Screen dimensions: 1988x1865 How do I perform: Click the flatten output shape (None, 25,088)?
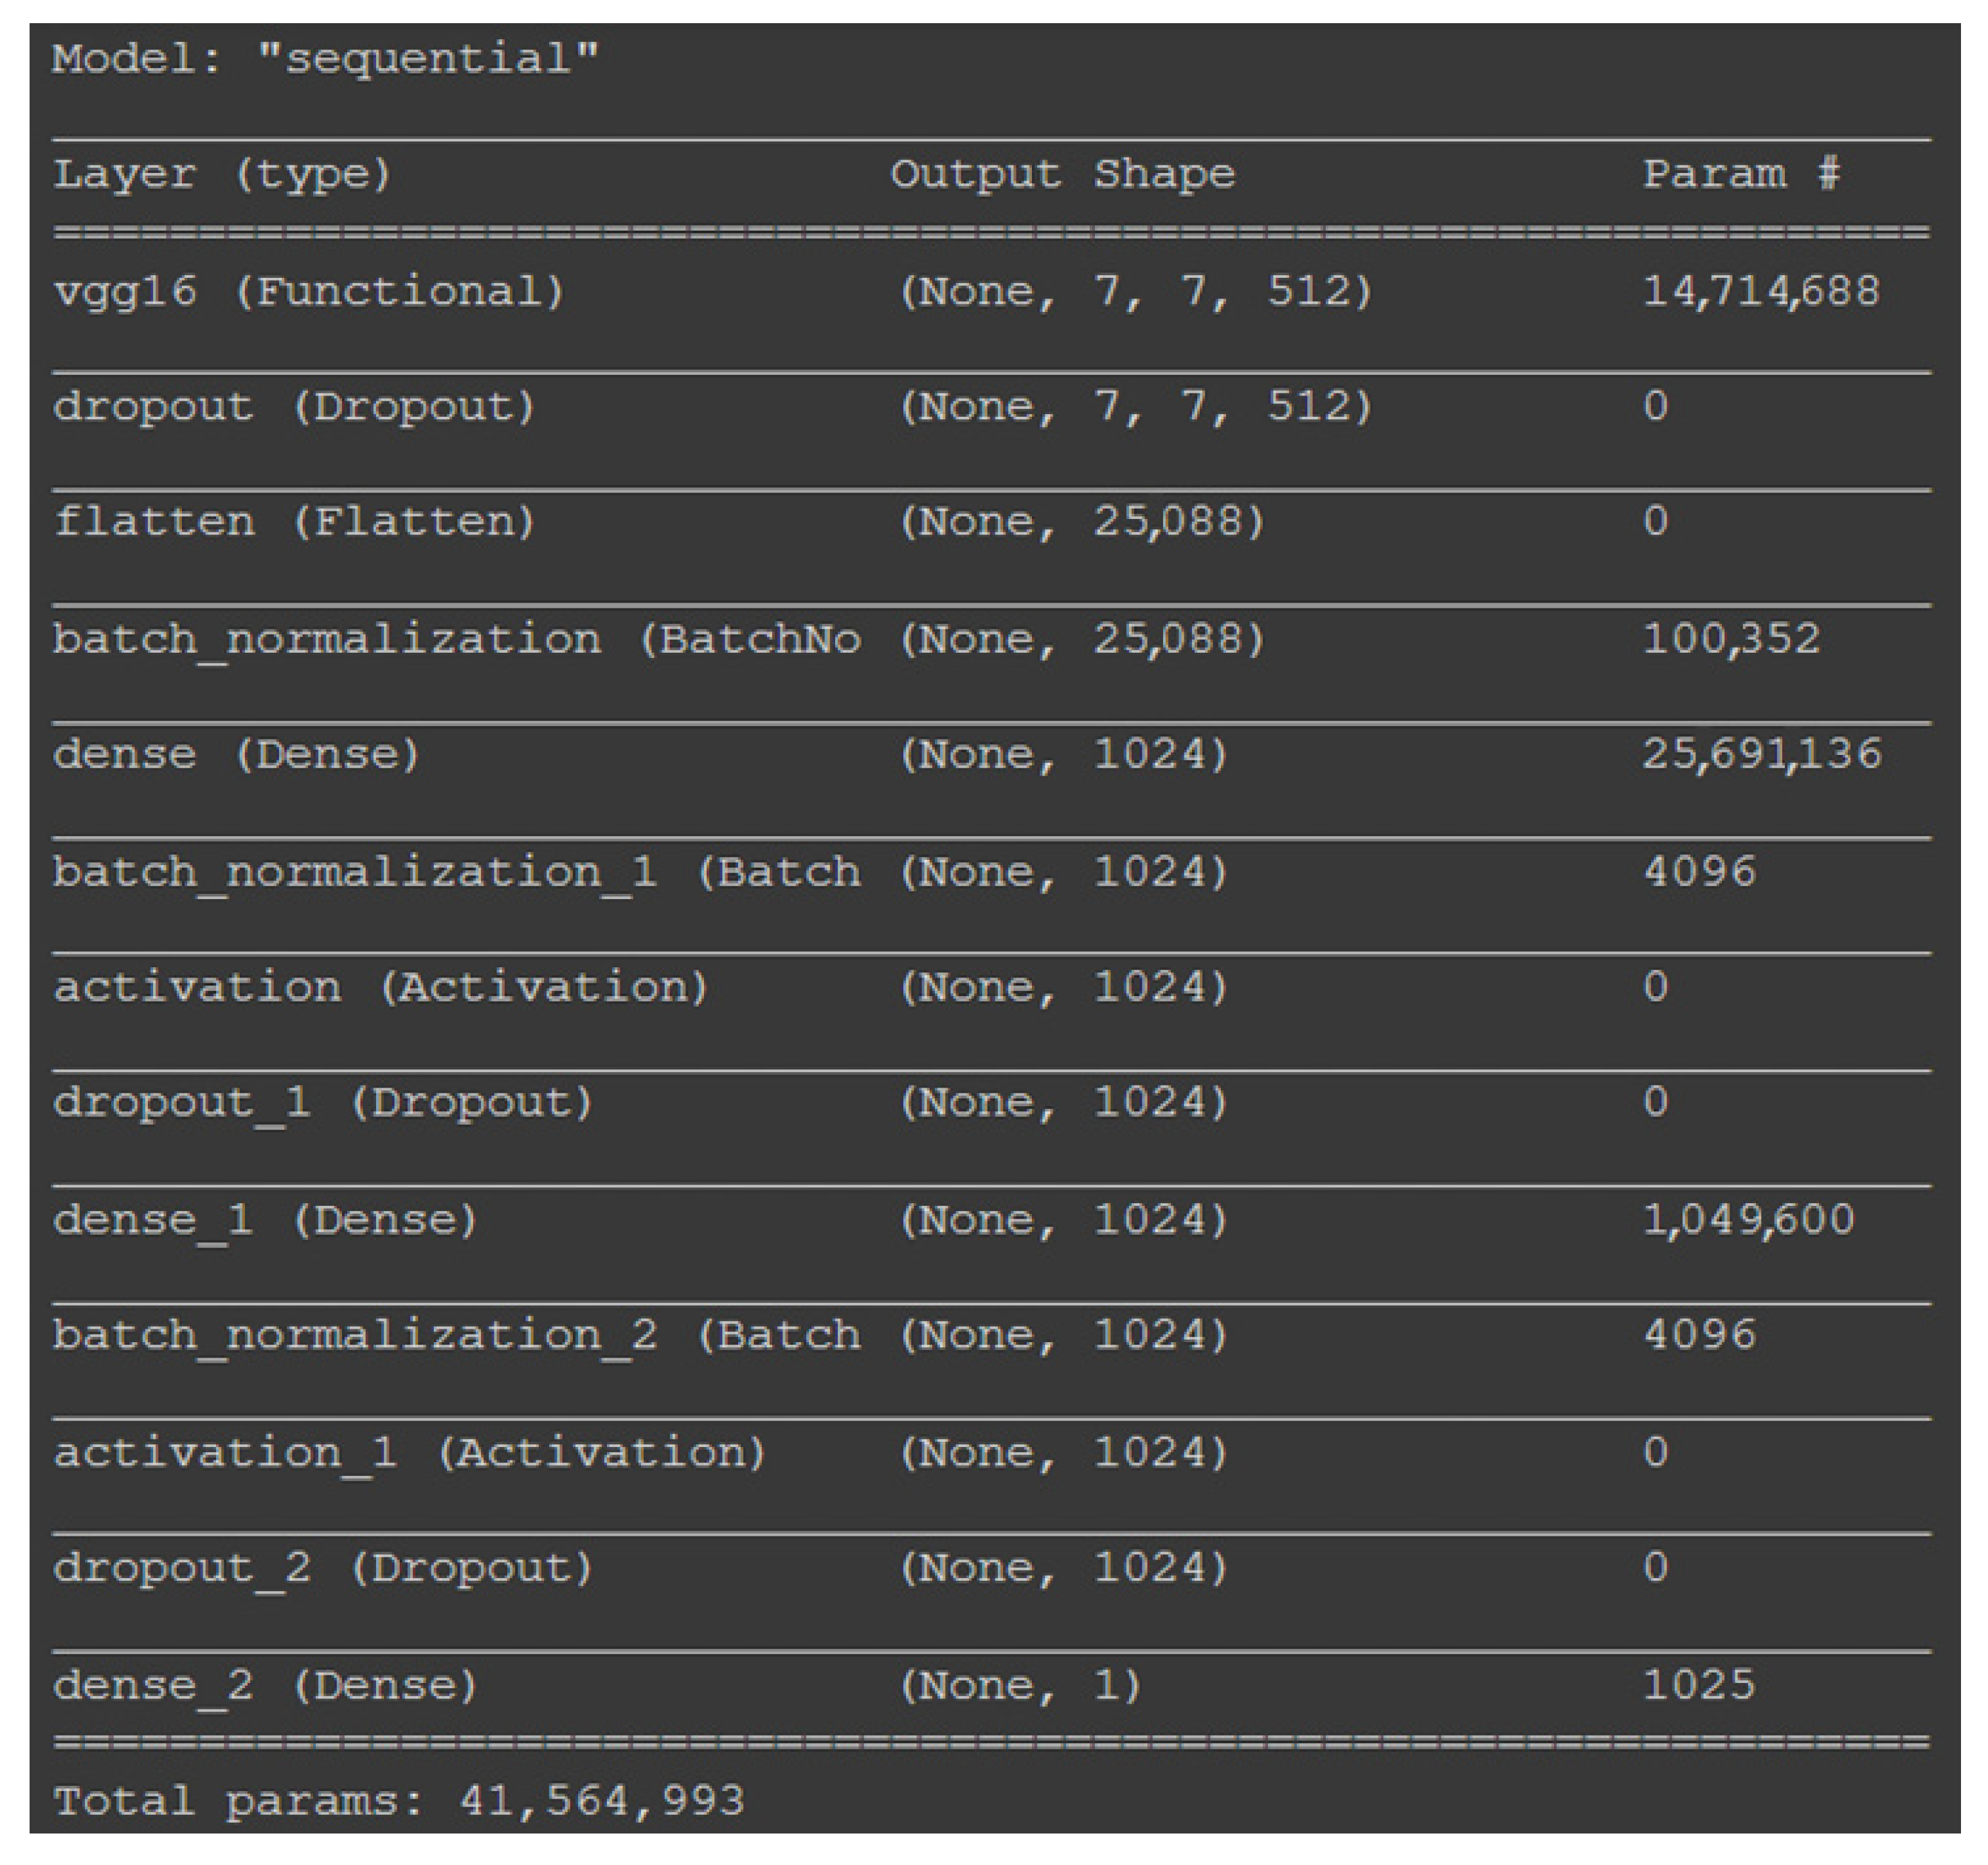coord(1082,522)
